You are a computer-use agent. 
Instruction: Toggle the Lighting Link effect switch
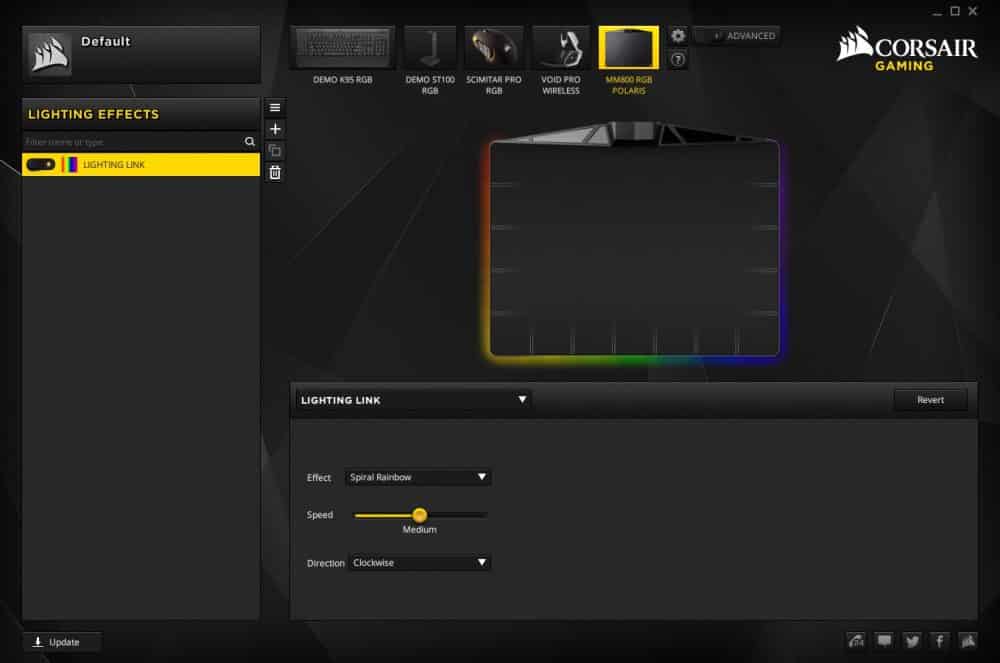click(41, 164)
